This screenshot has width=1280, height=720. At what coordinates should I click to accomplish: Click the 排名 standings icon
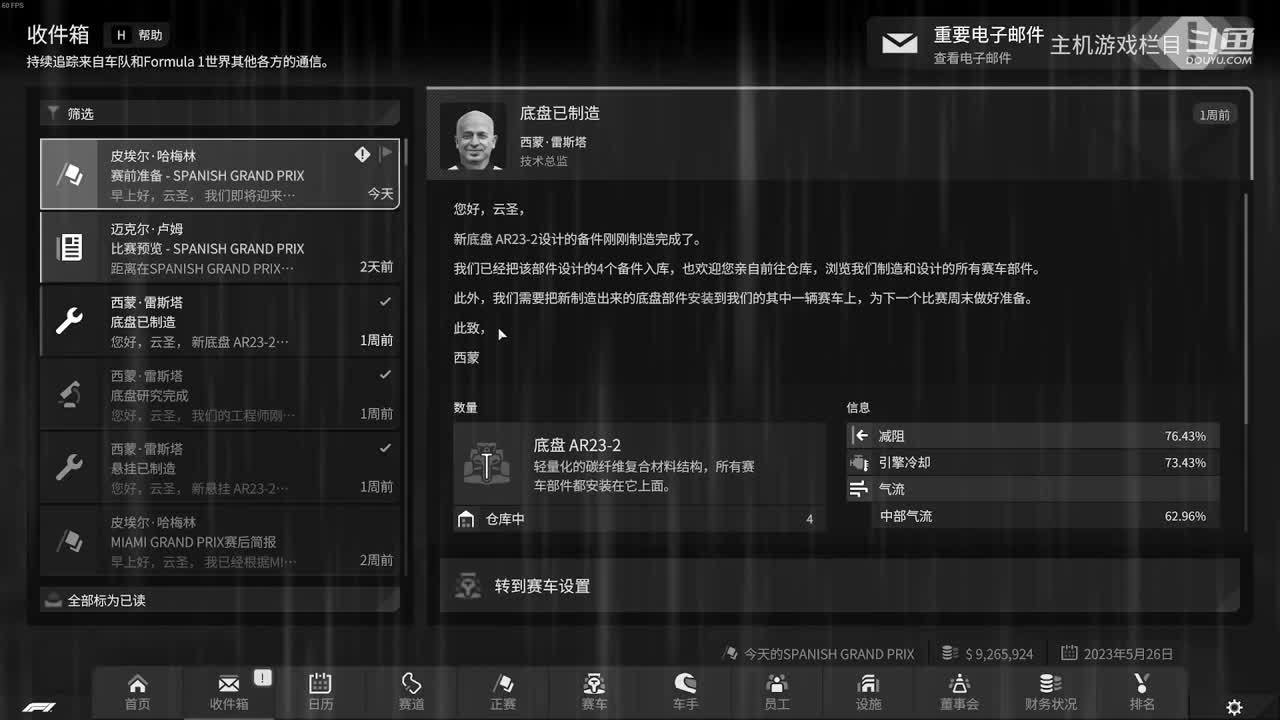[x=1141, y=683]
